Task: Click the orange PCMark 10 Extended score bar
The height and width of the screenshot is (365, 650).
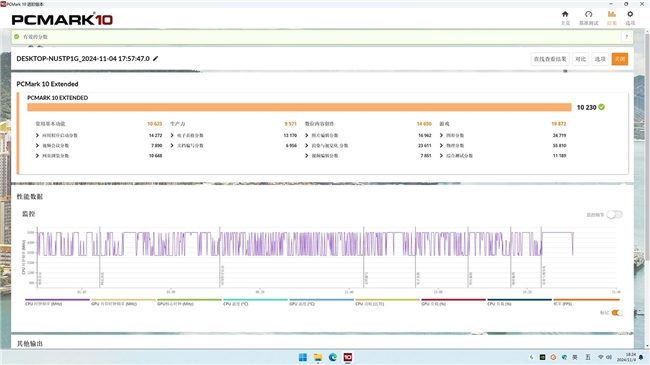Action: click(299, 107)
